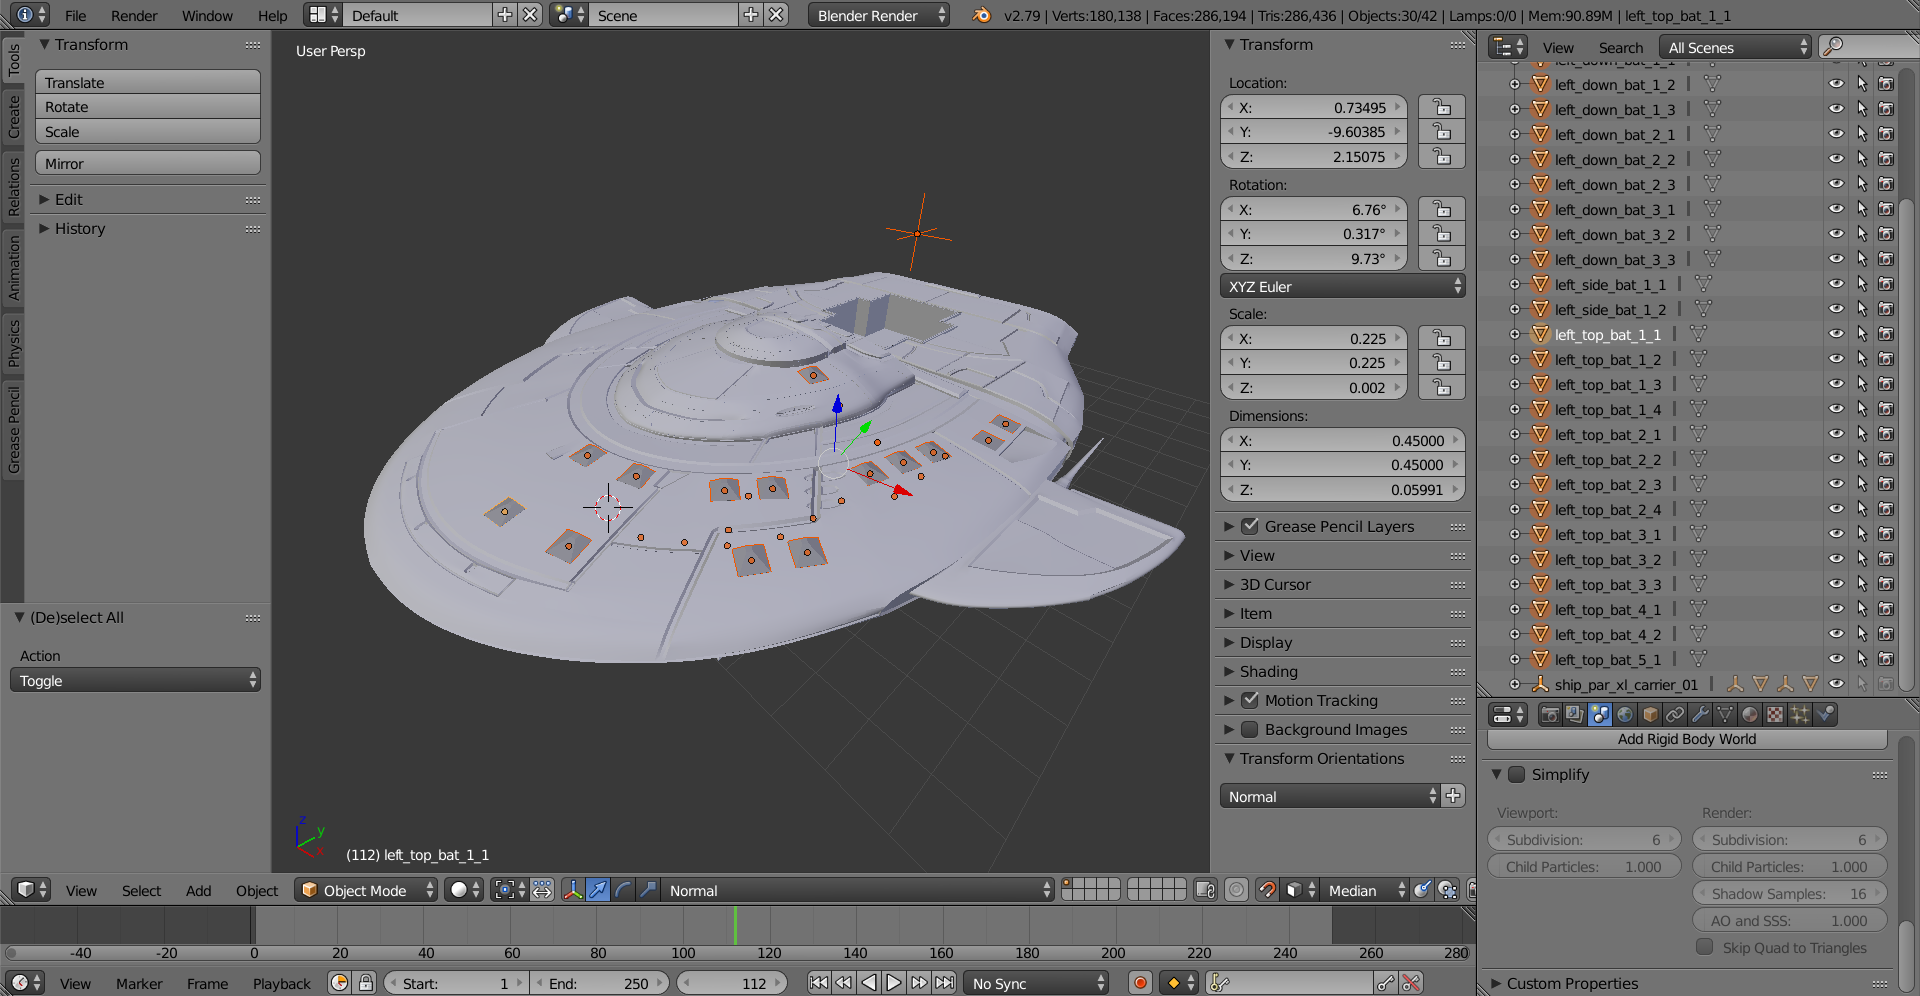Open the Physics properties tab
This screenshot has width=1920, height=996.
1827,714
